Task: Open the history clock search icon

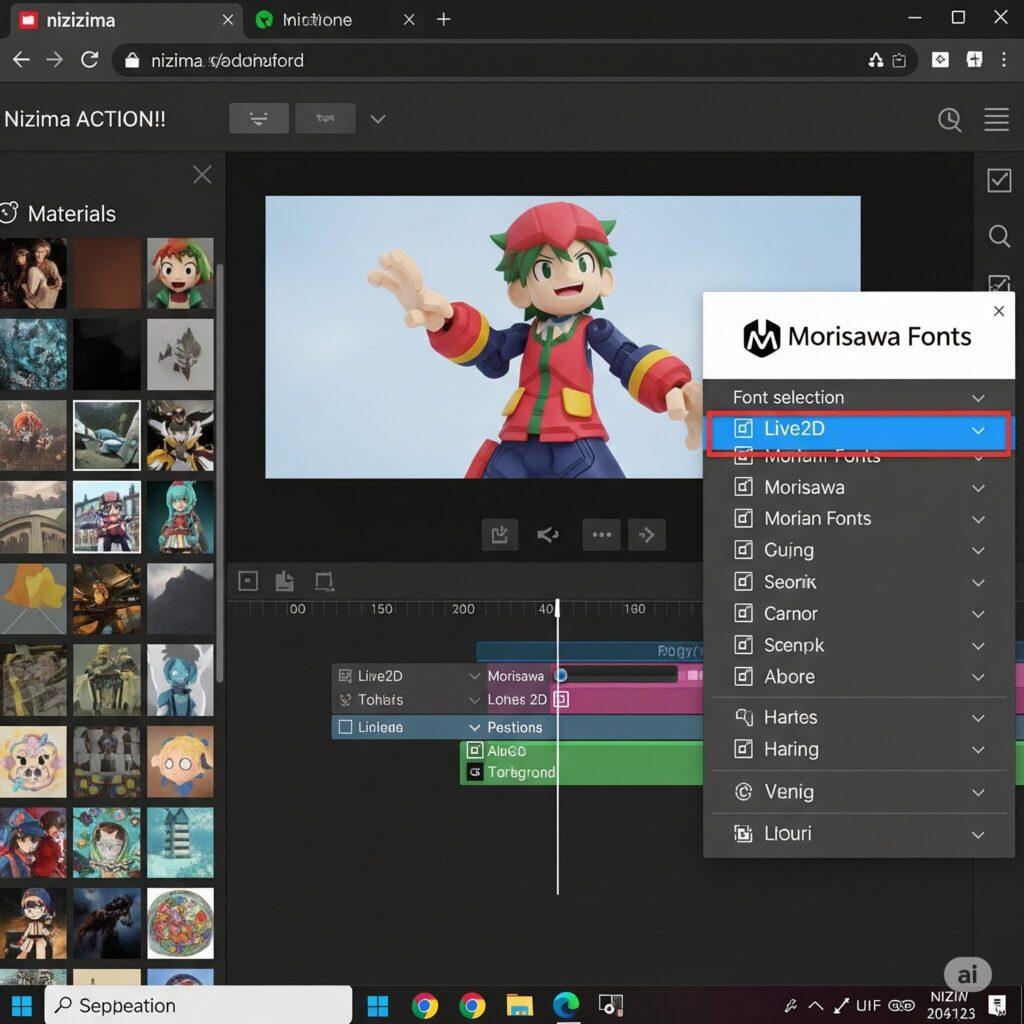Action: coord(949,120)
